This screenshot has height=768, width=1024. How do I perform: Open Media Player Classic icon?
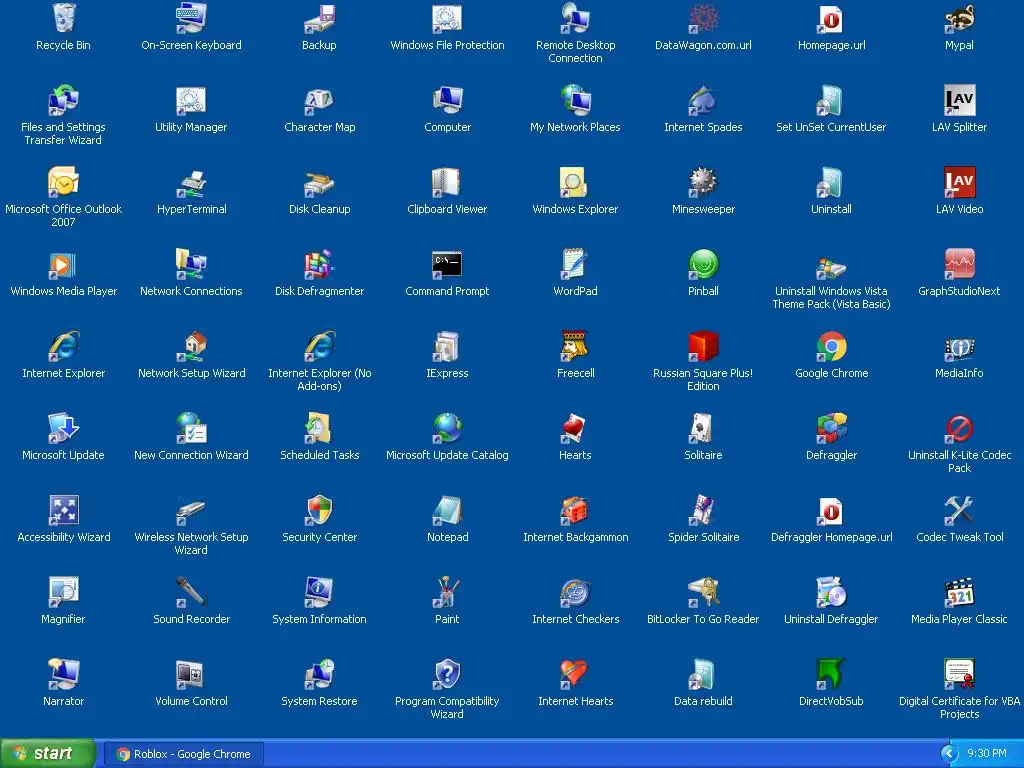tap(959, 592)
